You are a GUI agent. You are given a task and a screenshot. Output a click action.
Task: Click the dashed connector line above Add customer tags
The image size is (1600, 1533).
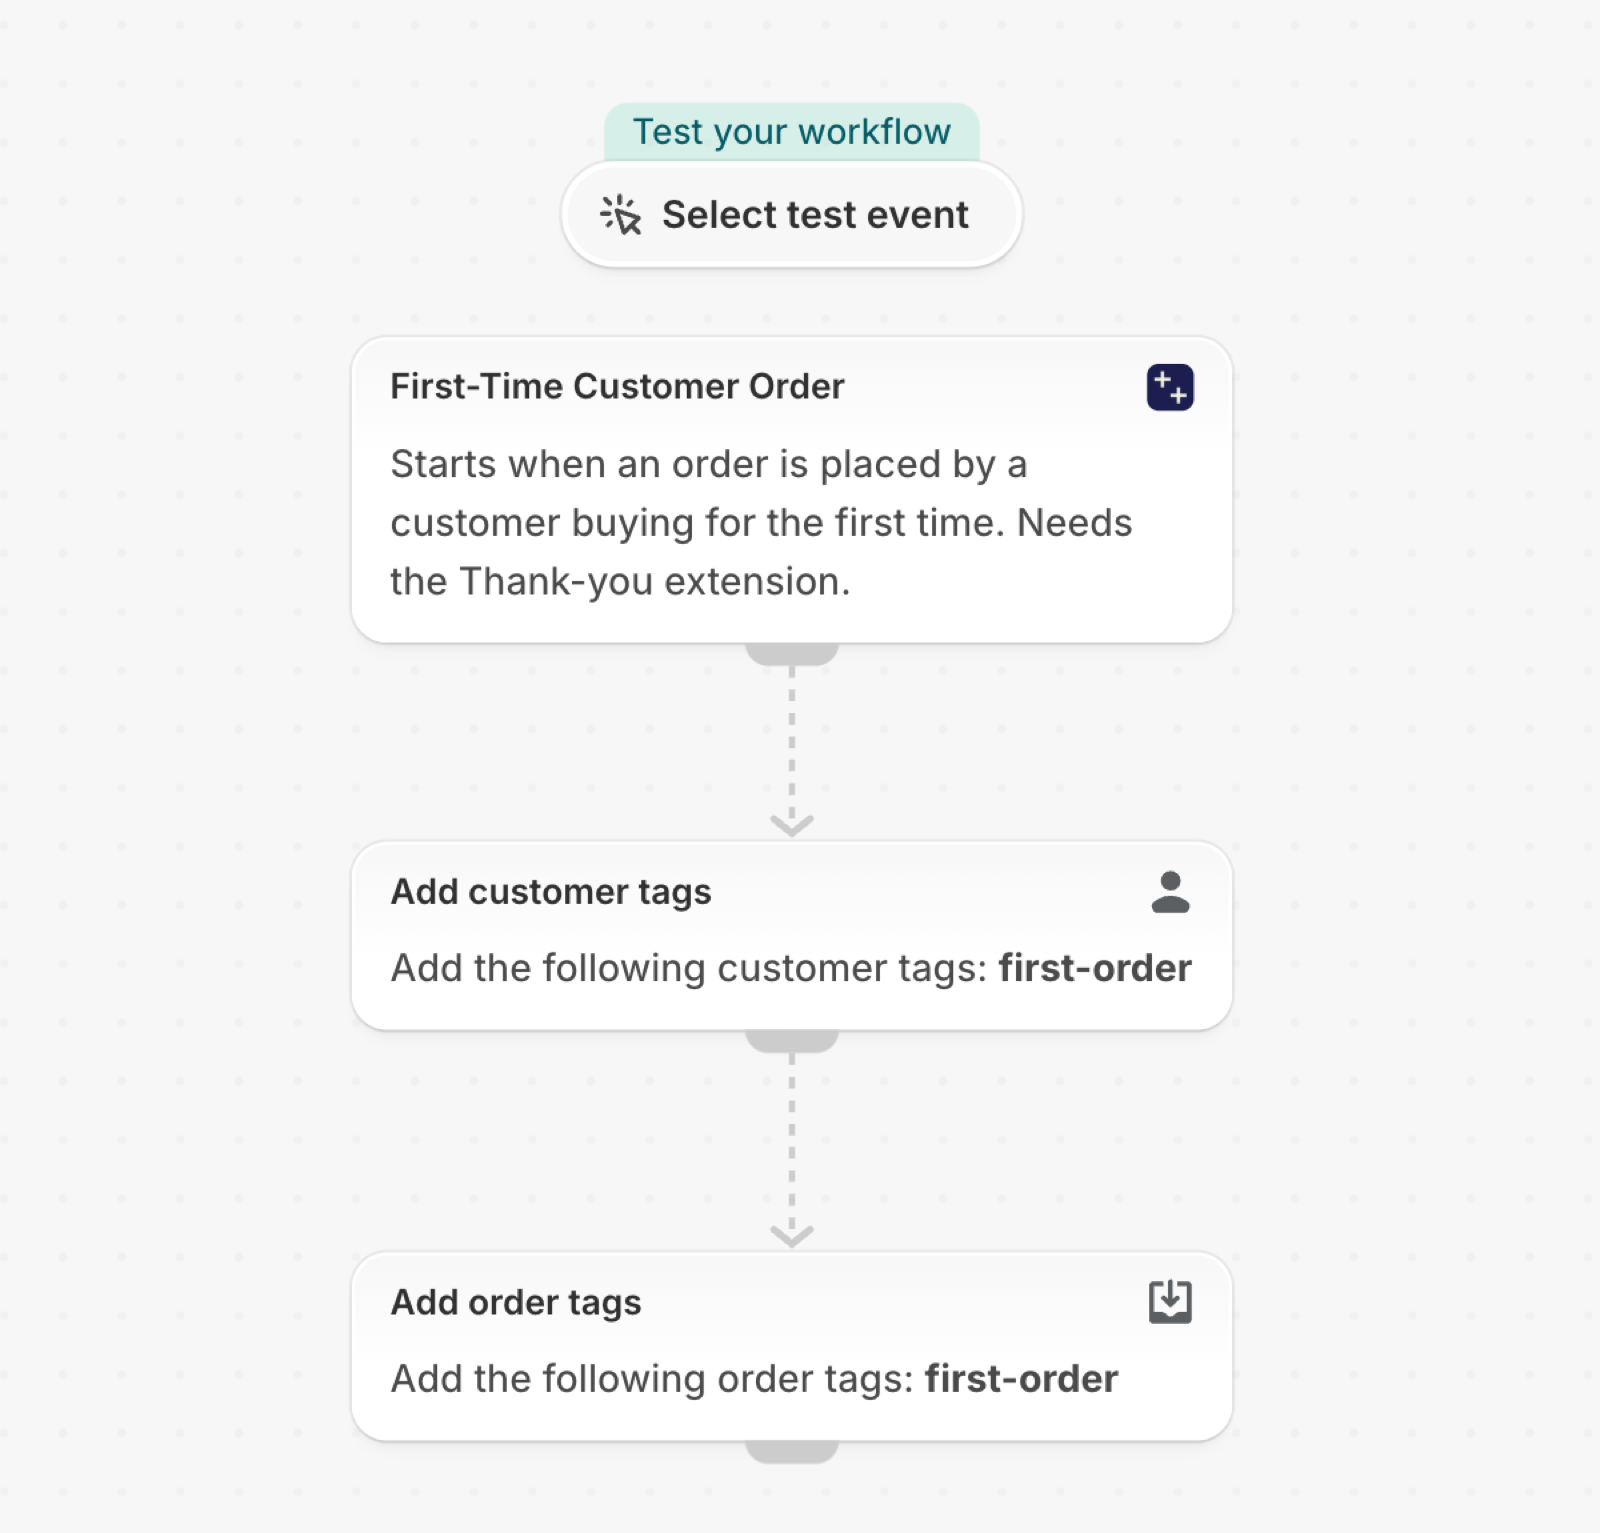tap(791, 738)
